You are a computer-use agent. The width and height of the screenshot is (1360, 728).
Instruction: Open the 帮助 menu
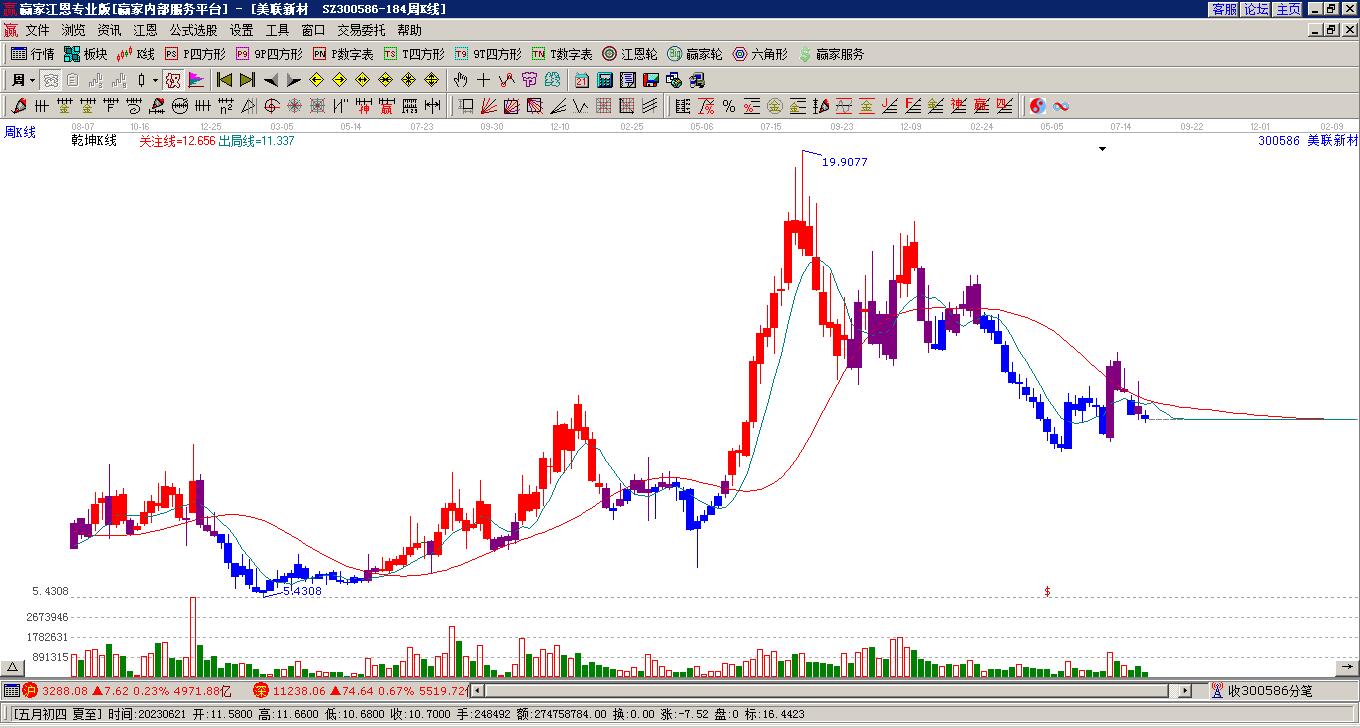coord(409,30)
